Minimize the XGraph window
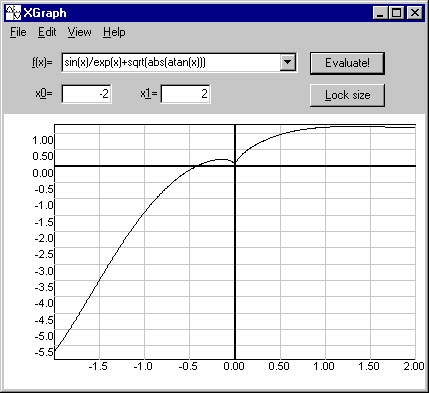This screenshot has width=429, height=393. coord(380,13)
